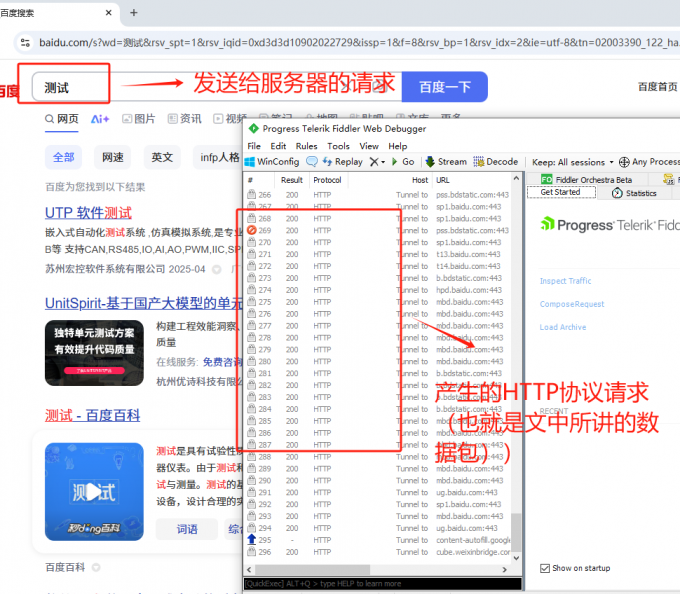Select session 271 t13.baidu.com row
This screenshot has width=680, height=594.
[x=378, y=254]
